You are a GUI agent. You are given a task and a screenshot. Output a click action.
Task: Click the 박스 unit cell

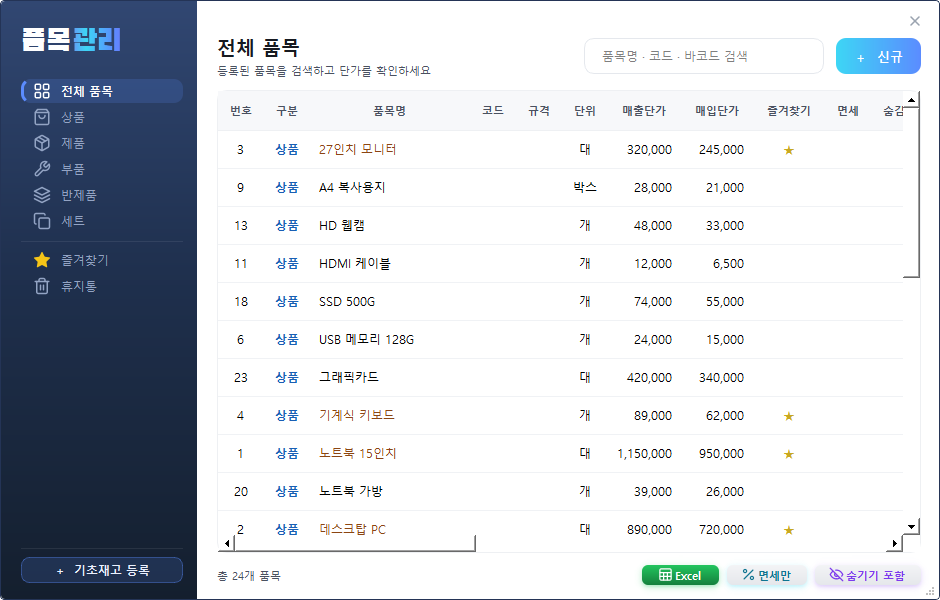585,188
